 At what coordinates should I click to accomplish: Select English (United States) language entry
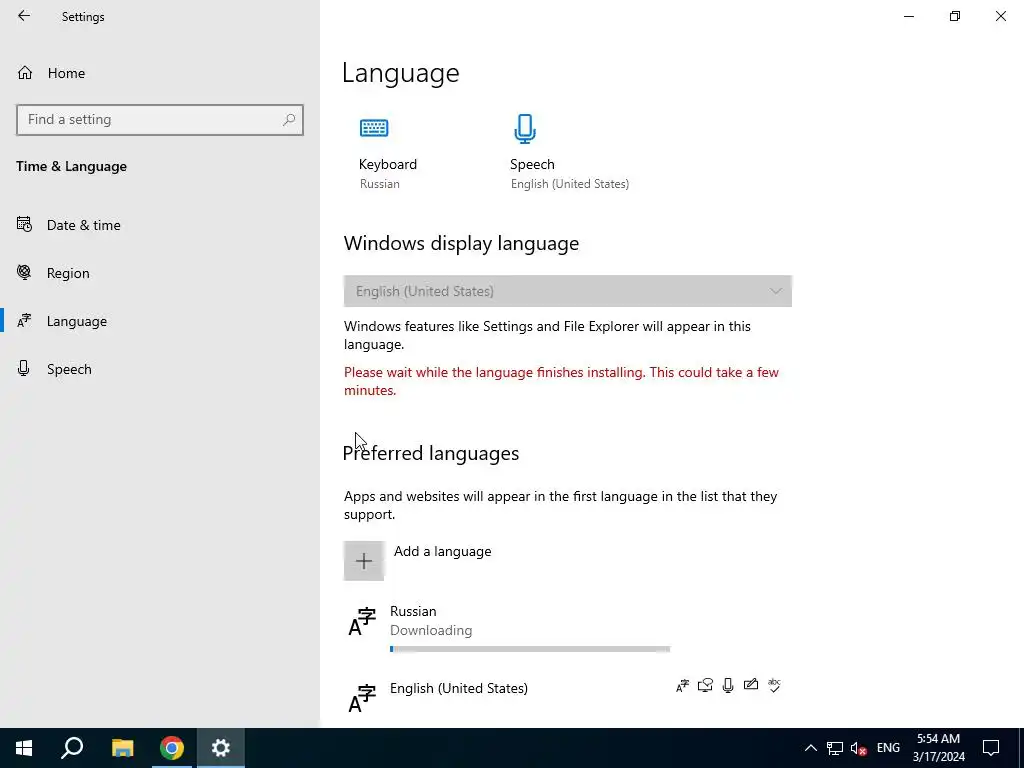click(x=567, y=697)
